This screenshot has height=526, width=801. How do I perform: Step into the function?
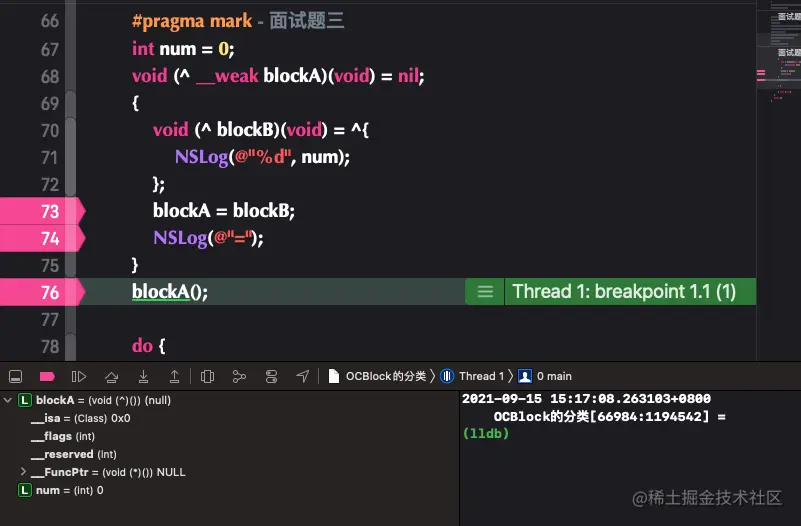(144, 377)
